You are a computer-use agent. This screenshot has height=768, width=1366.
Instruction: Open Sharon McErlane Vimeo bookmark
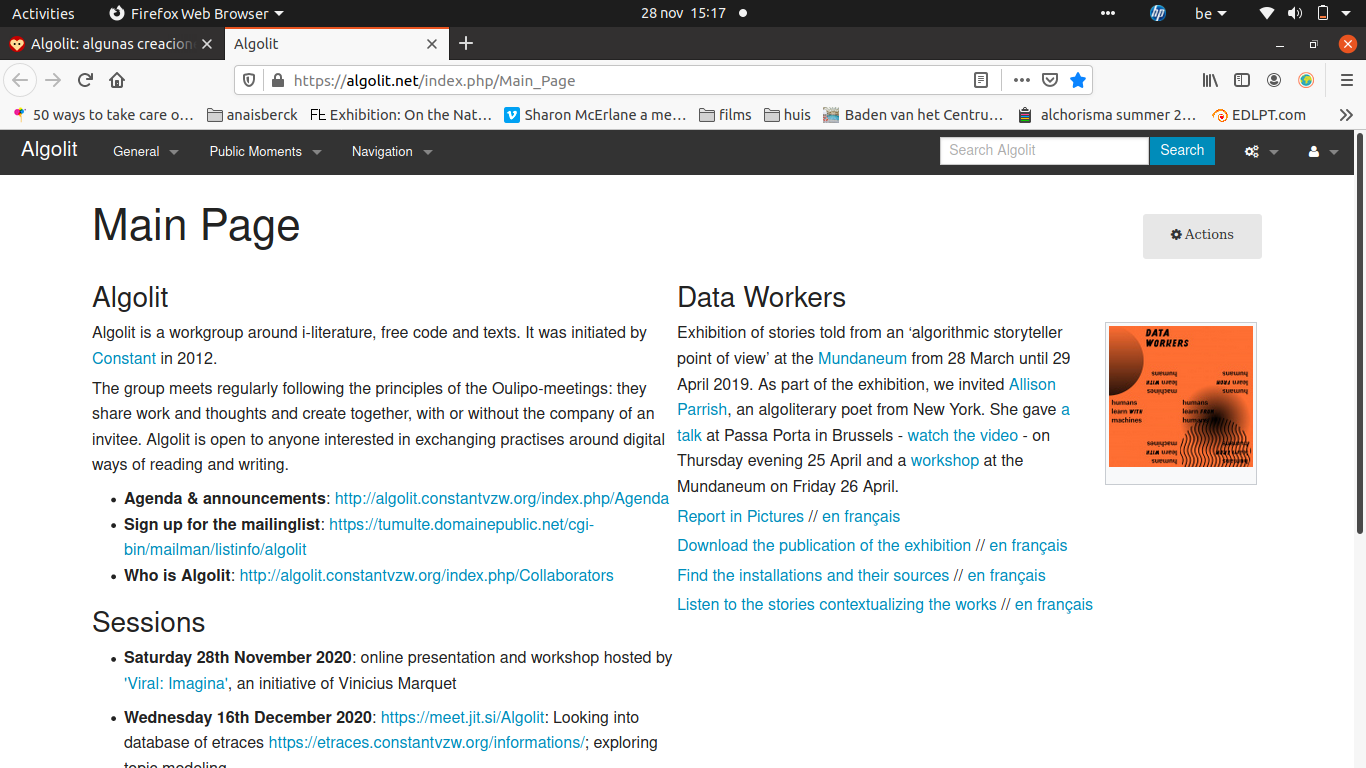pos(595,115)
